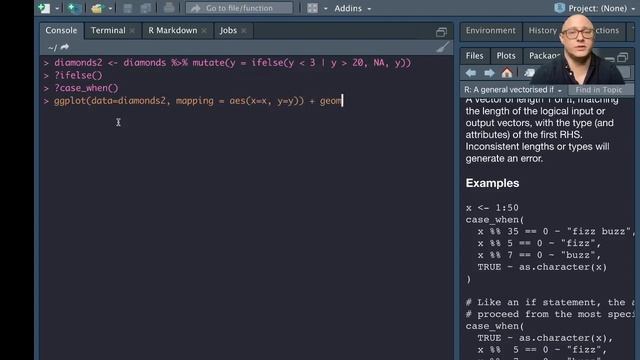Click the Open File folder icon
Screen dimensions: 640x360
[97, 8]
